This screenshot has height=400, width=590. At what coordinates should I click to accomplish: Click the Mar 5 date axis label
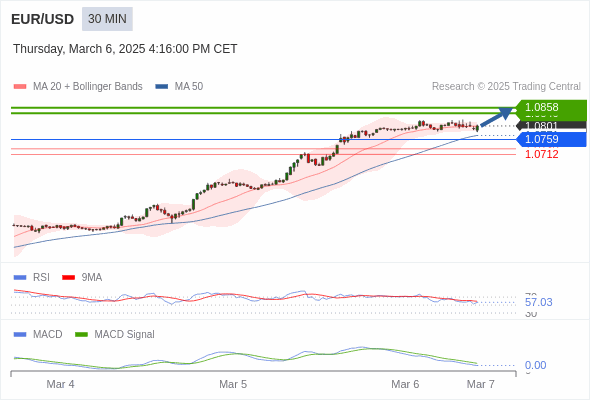[233, 384]
